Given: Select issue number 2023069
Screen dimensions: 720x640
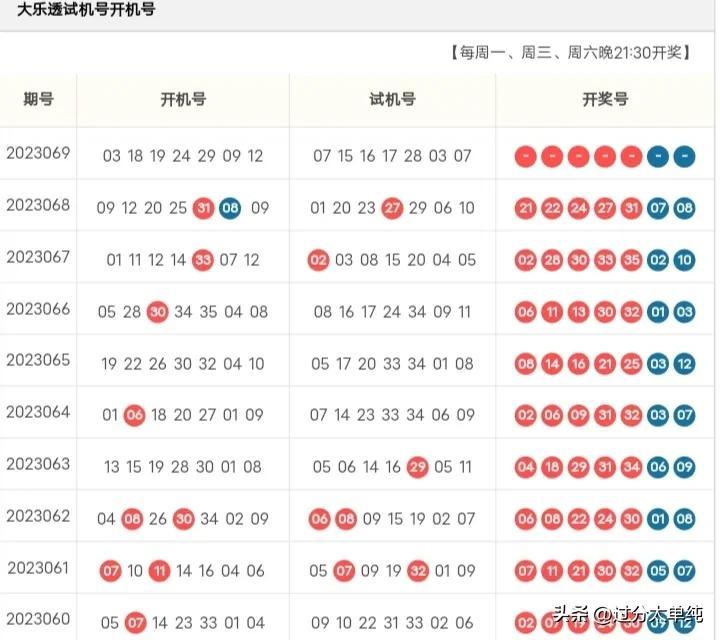Looking at the screenshot, I should [x=38, y=153].
